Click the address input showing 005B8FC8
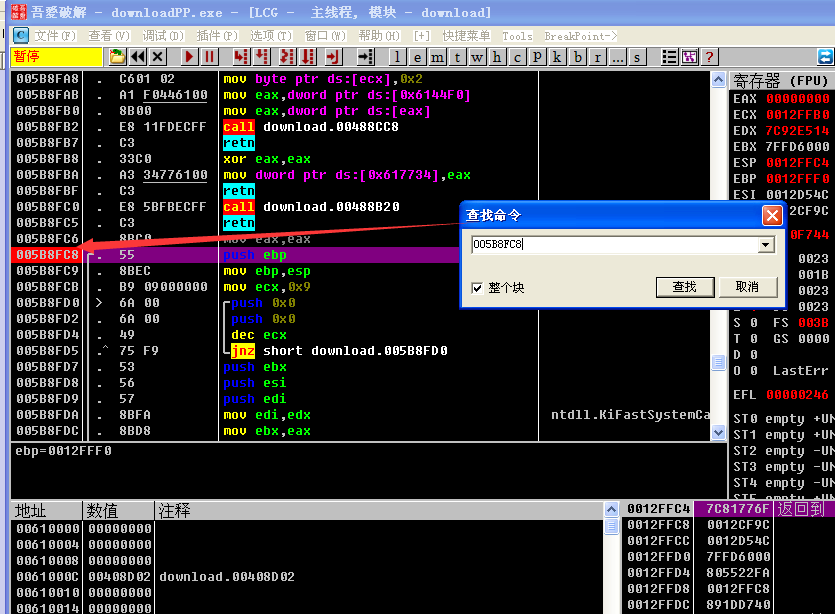835x614 pixels. [600, 243]
